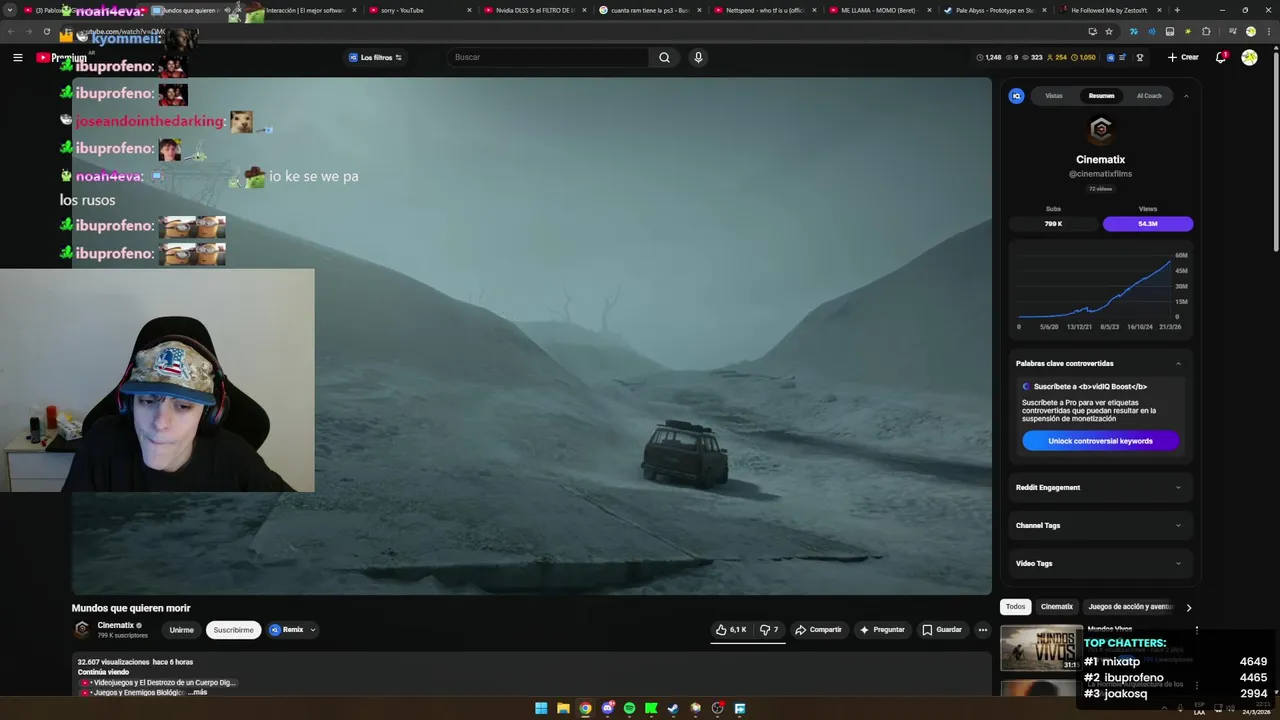Click the vidIQ trophy icon in header
1280x720 pixels.
pos(1139,57)
